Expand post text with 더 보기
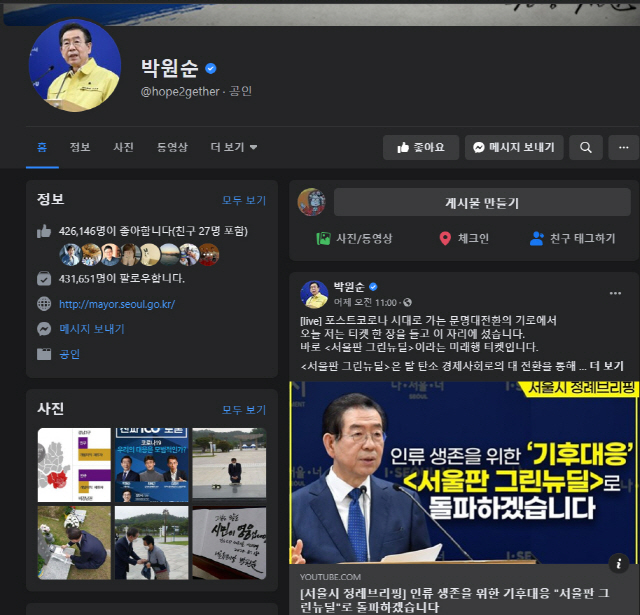The image size is (640, 615). (607, 366)
